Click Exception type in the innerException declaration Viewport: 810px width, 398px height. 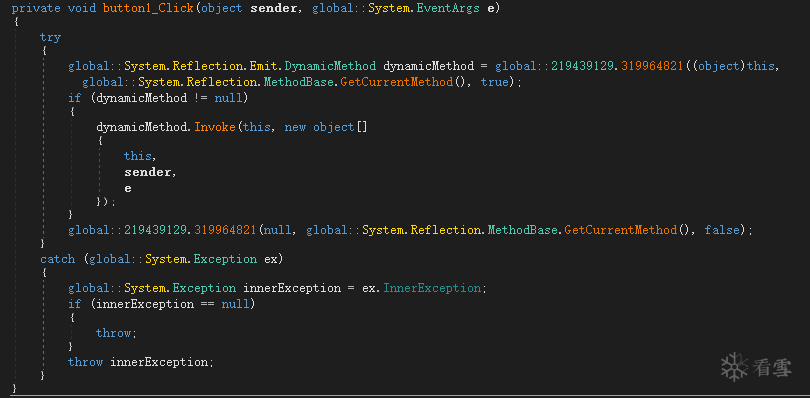click(x=205, y=287)
